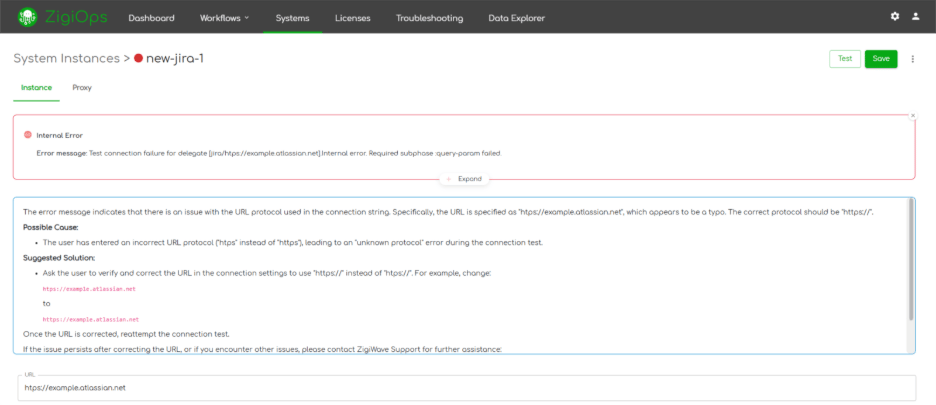Click the 'Possible Cause:' heading
Image resolution: width=936 pixels, height=405 pixels.
click(x=51, y=228)
